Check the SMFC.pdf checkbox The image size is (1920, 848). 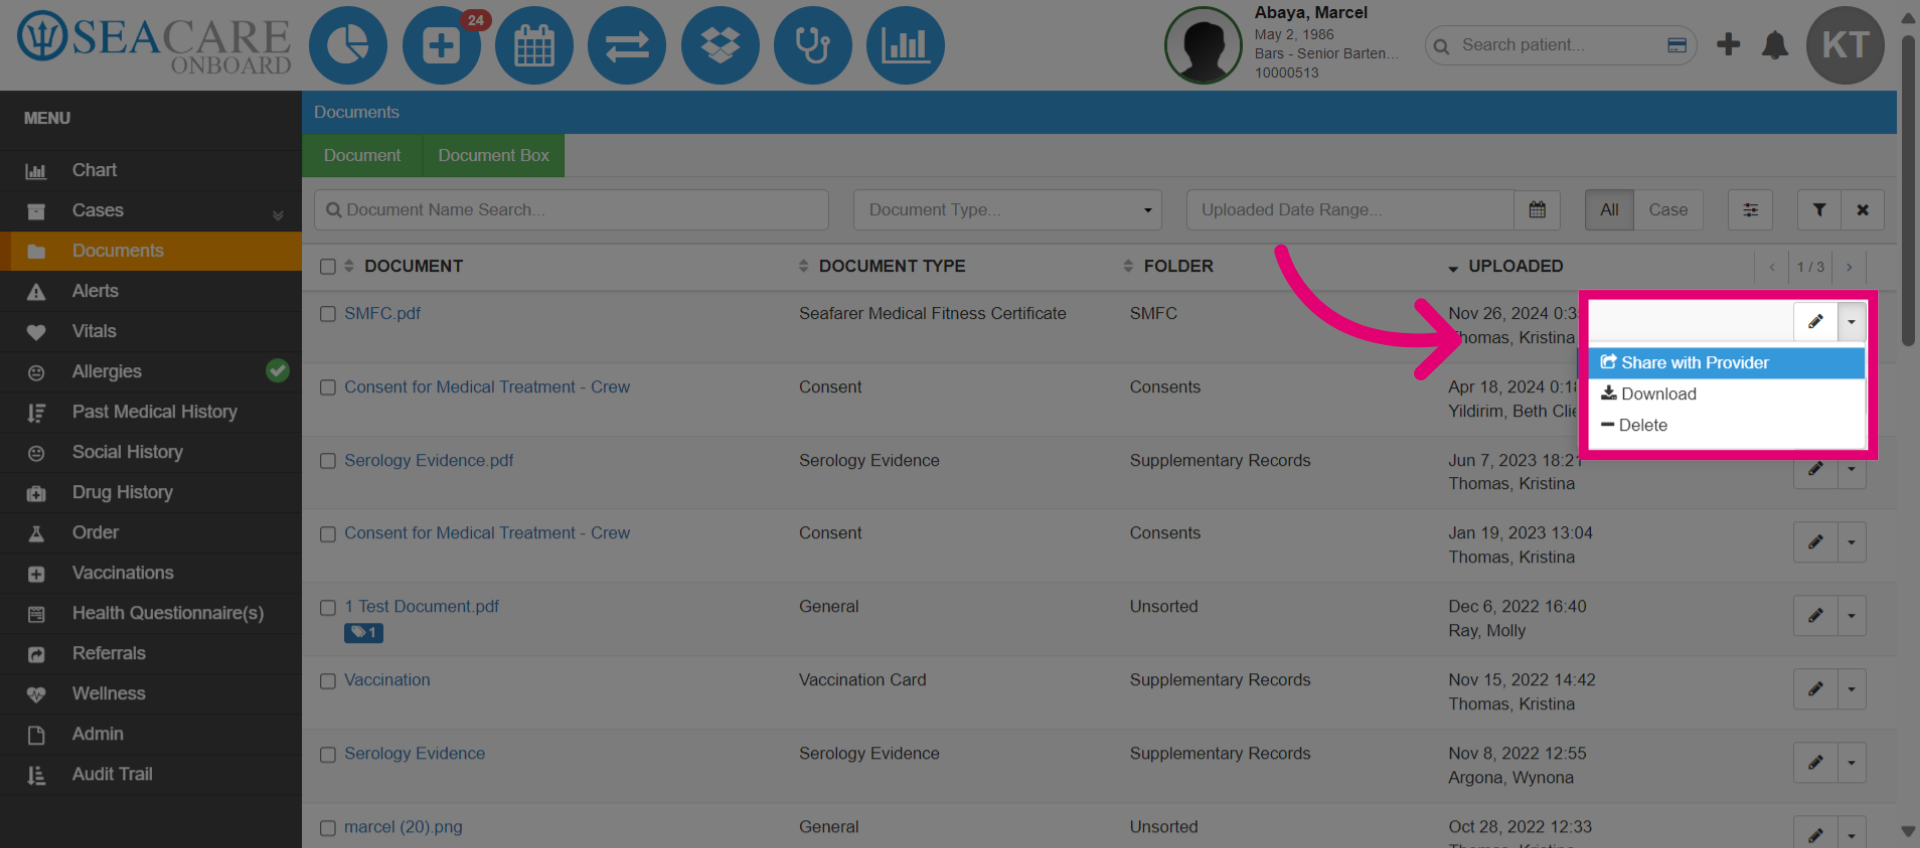327,314
